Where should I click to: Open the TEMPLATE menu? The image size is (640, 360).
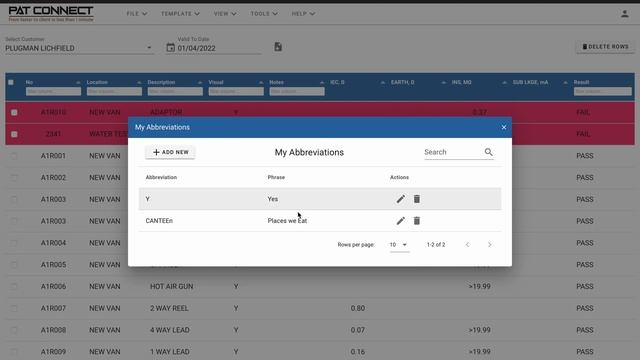pos(180,14)
